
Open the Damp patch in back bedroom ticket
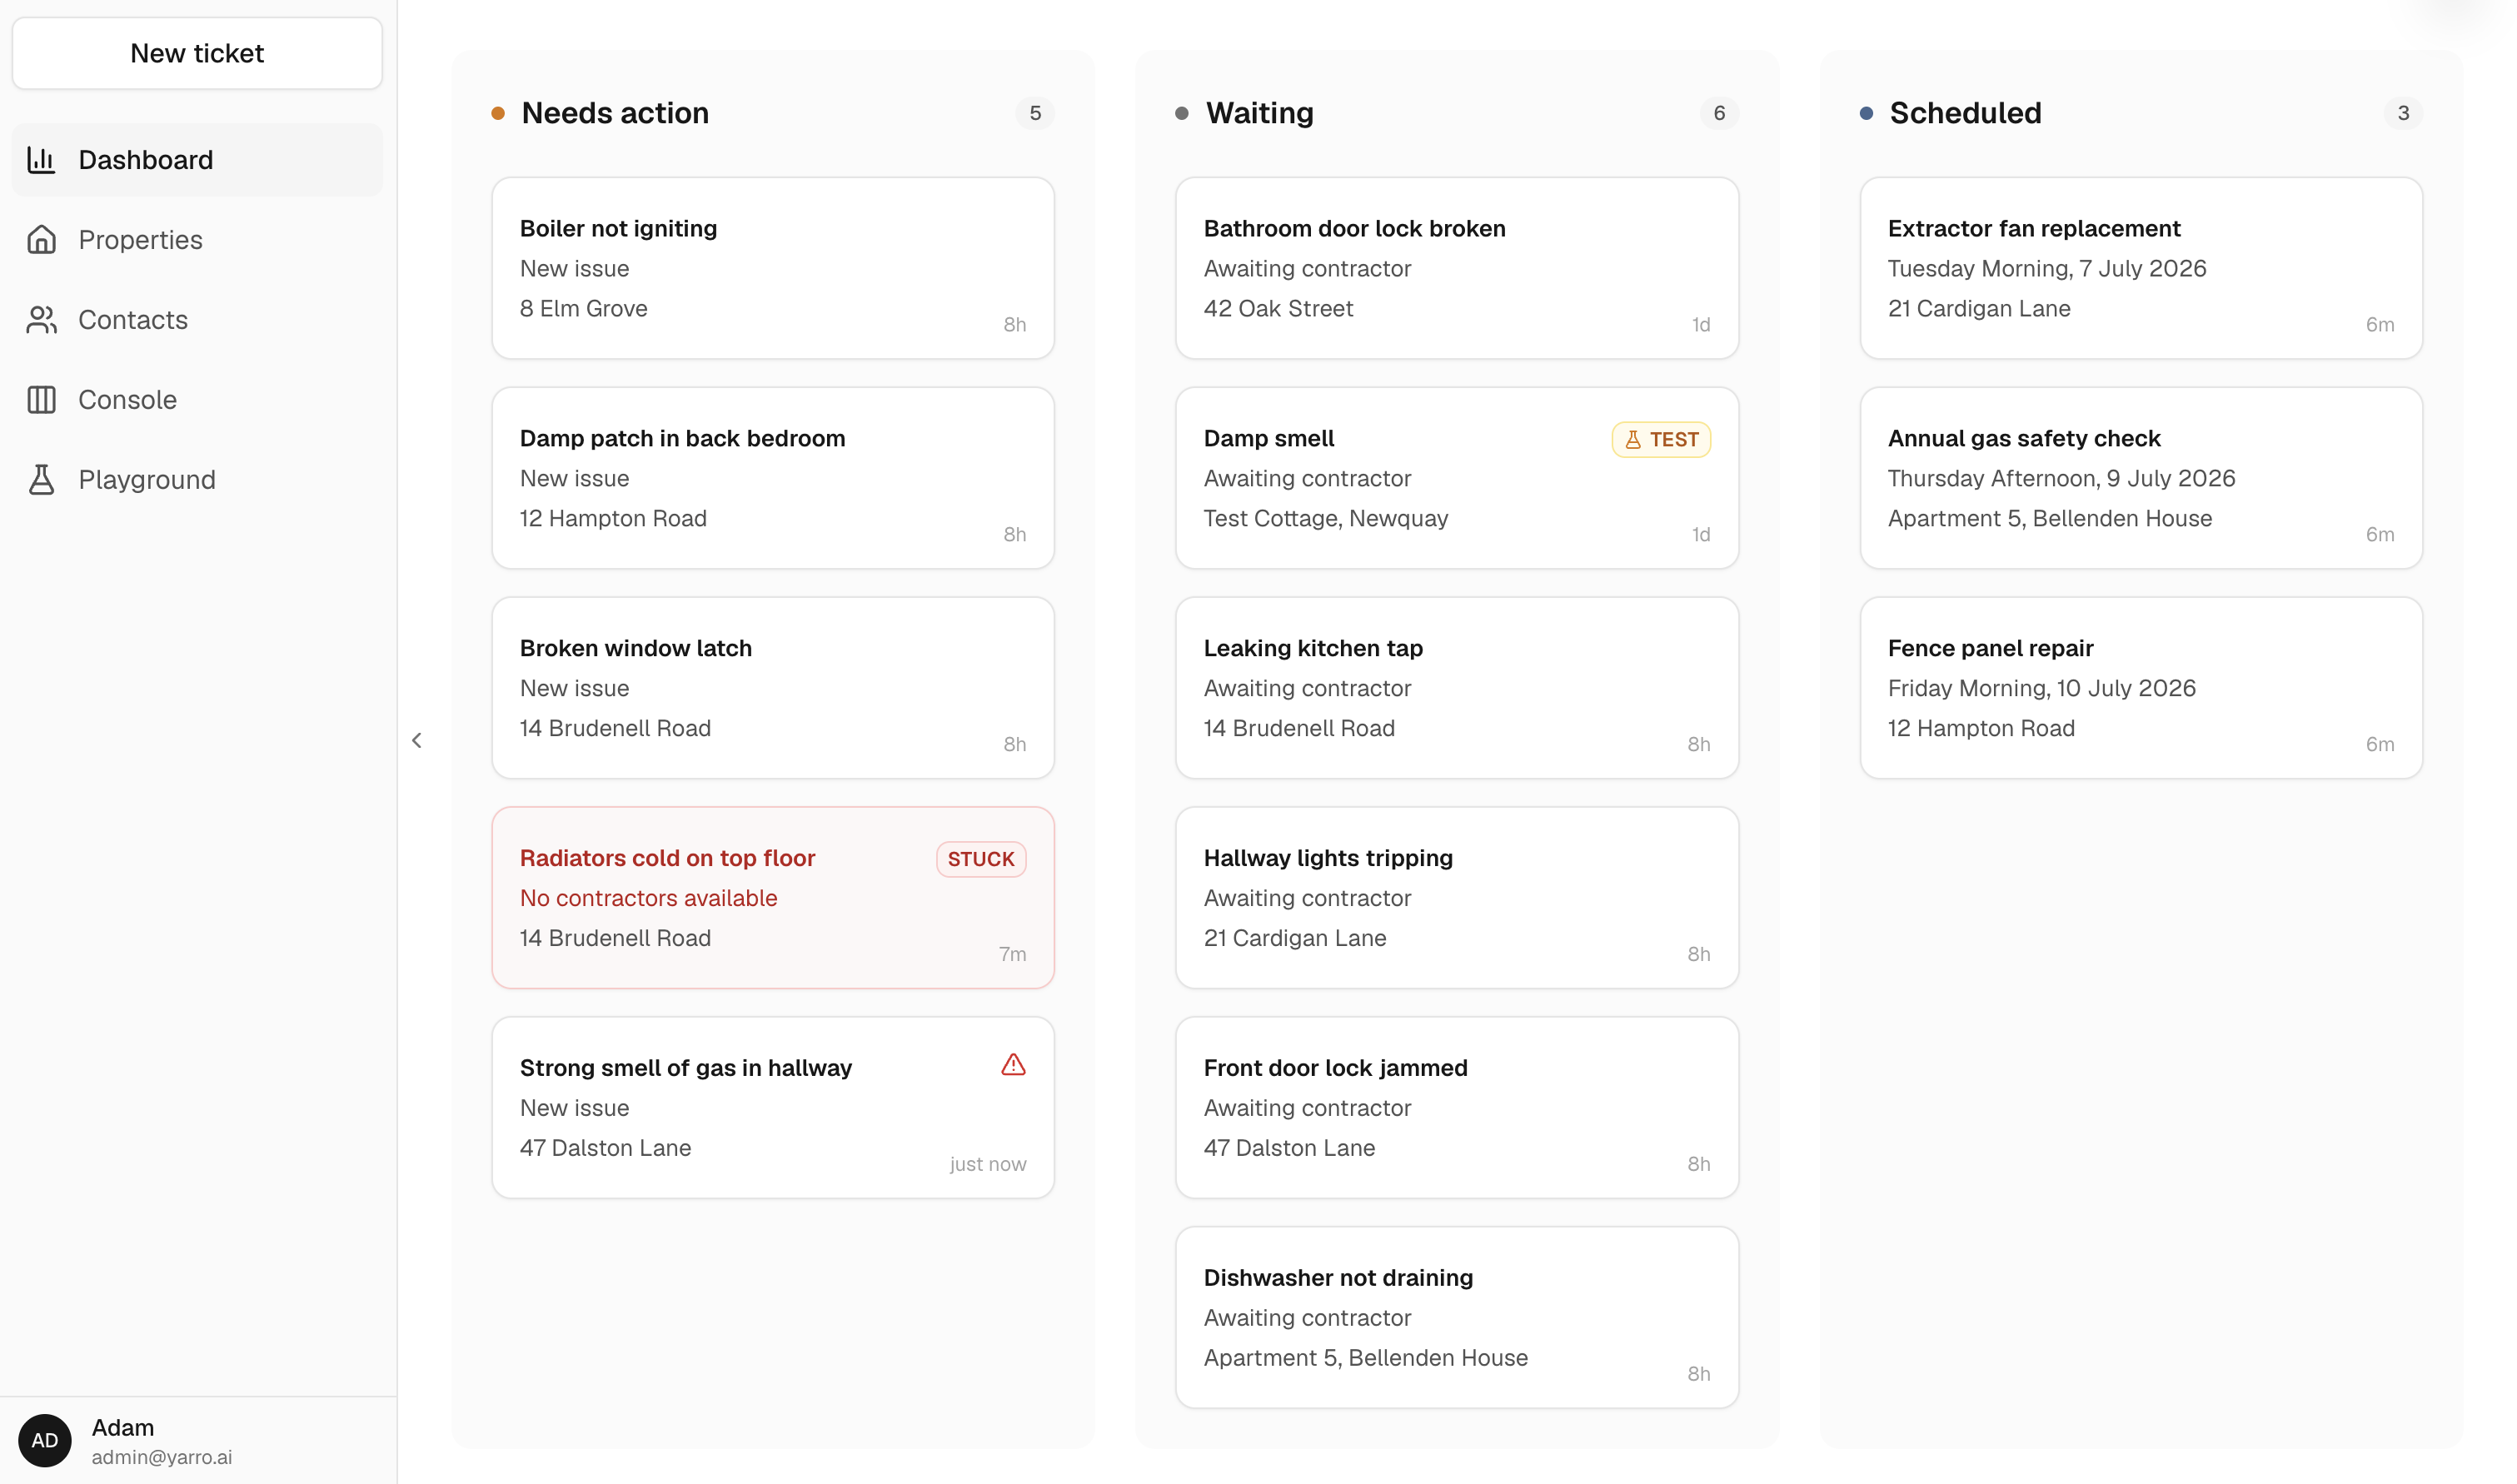(773, 478)
